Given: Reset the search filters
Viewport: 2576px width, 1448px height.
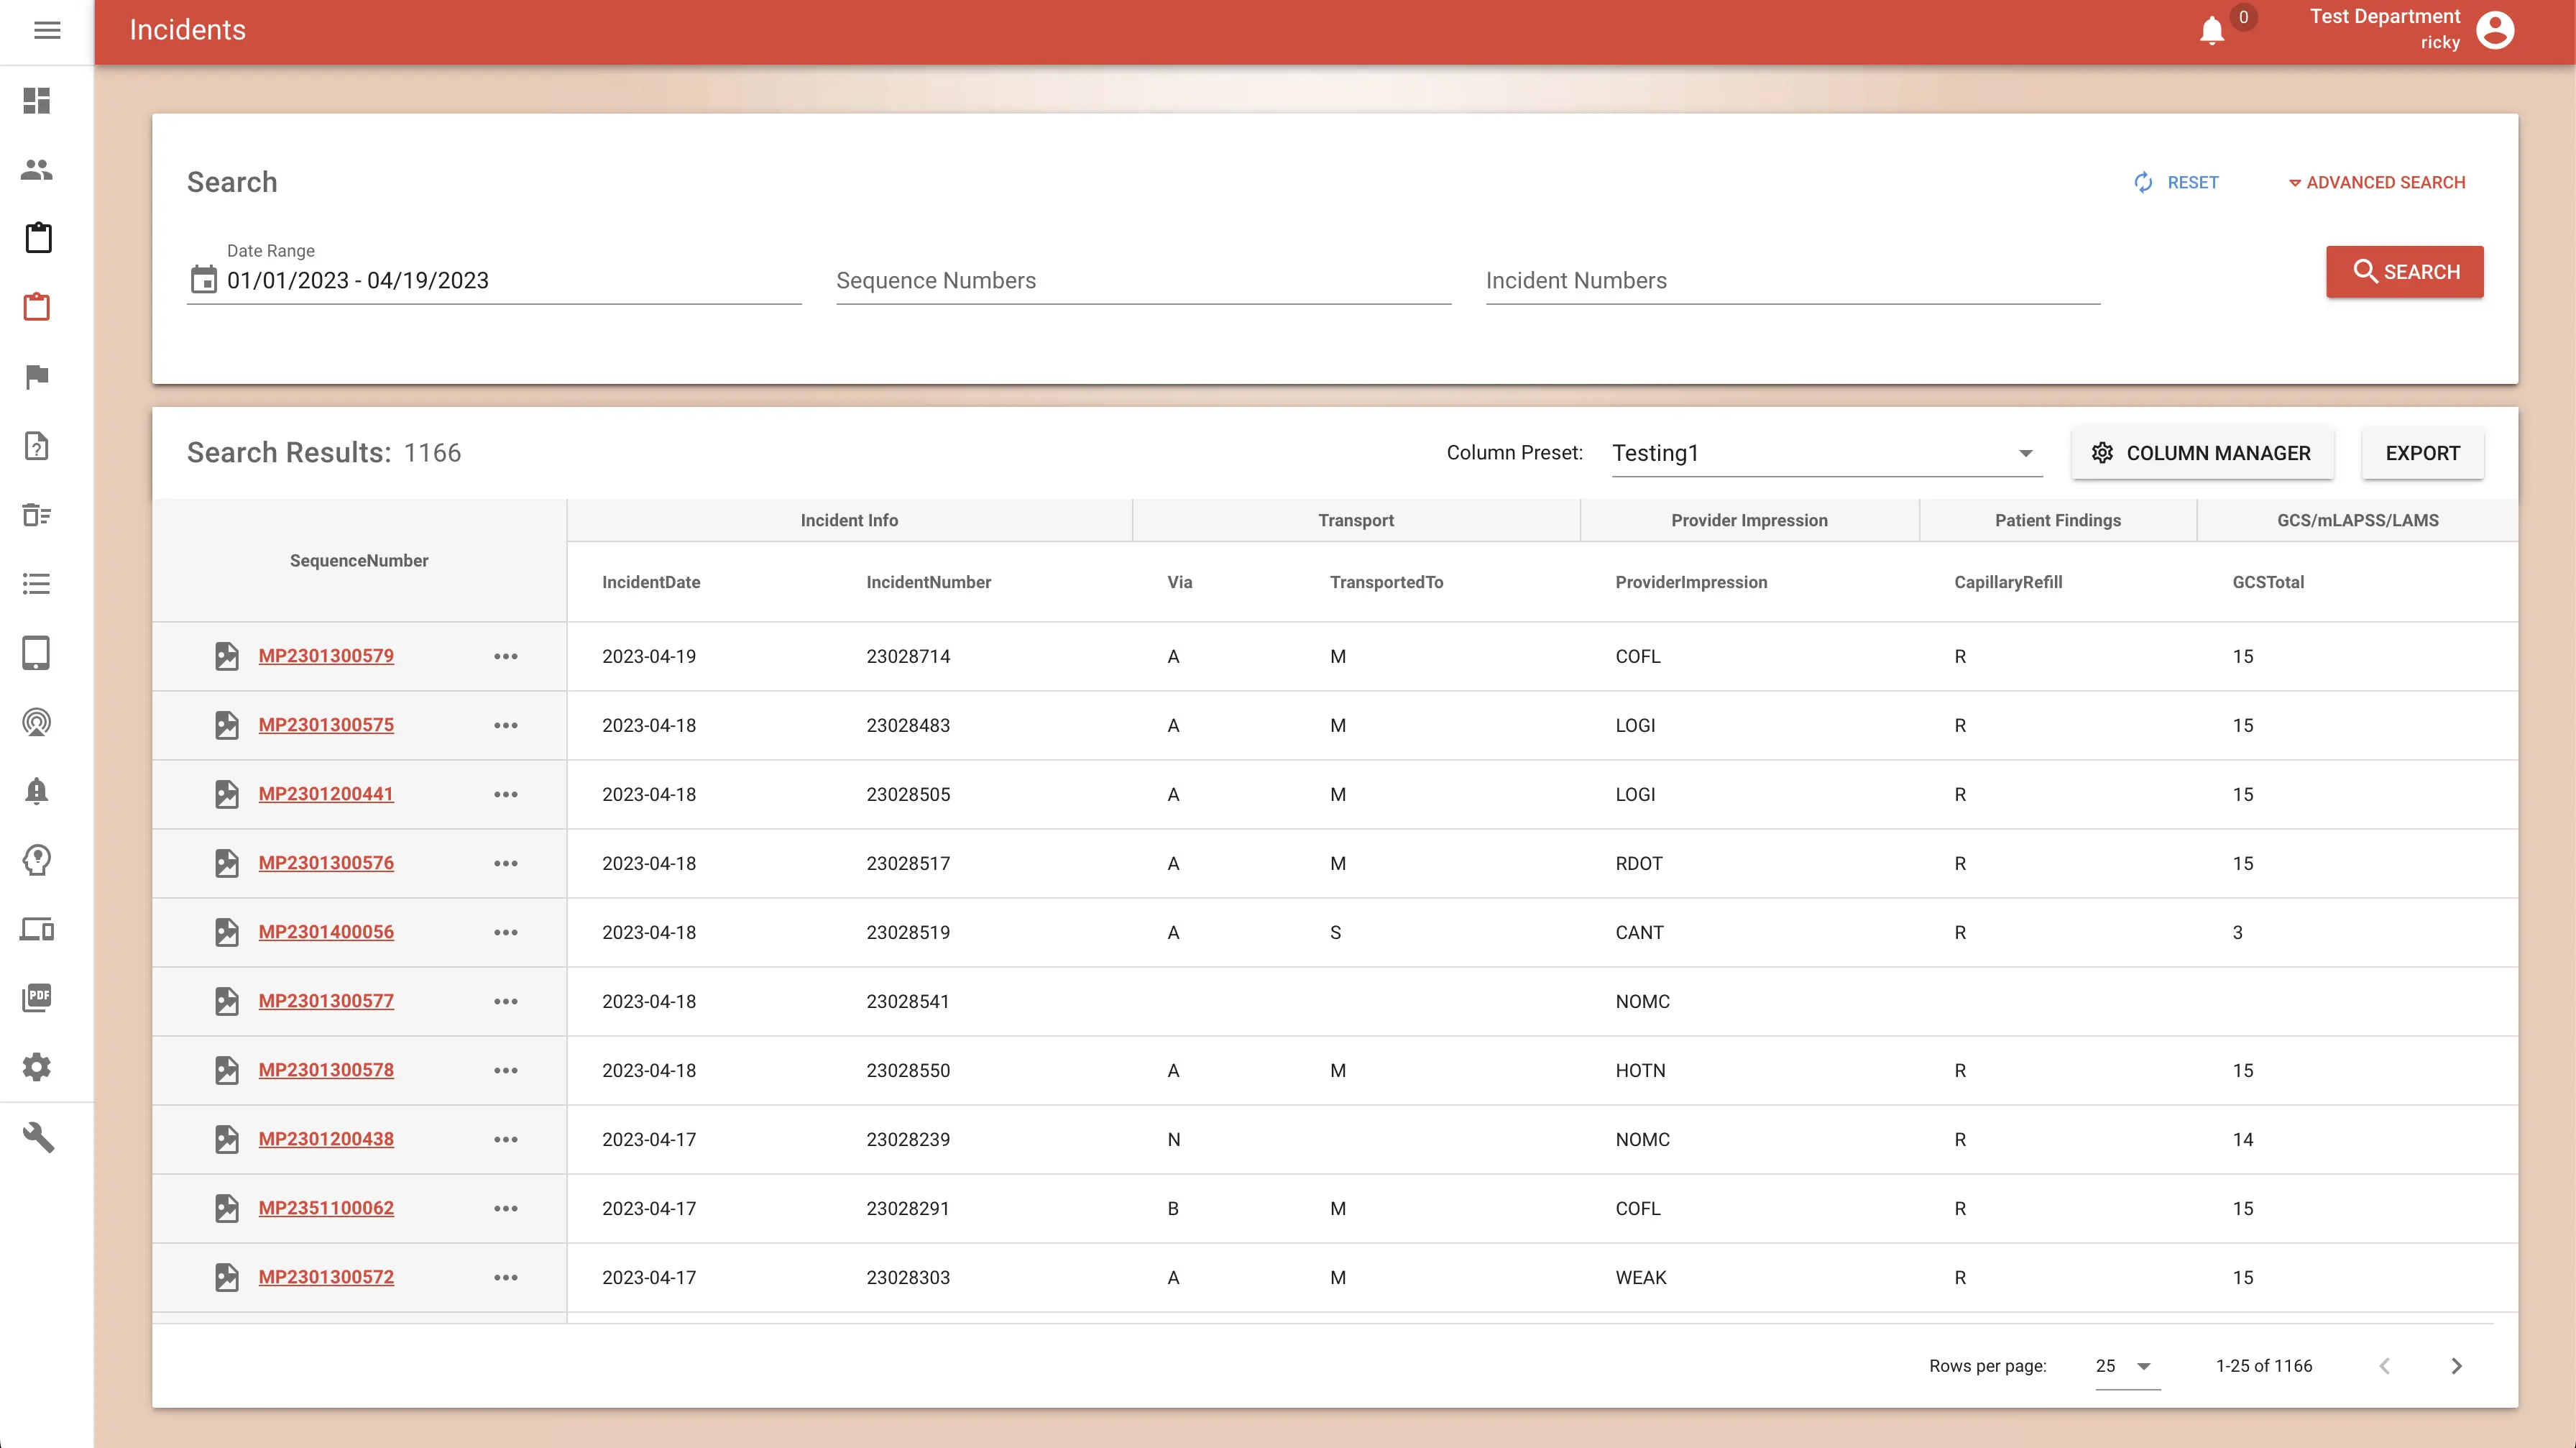Looking at the screenshot, I should (2176, 183).
